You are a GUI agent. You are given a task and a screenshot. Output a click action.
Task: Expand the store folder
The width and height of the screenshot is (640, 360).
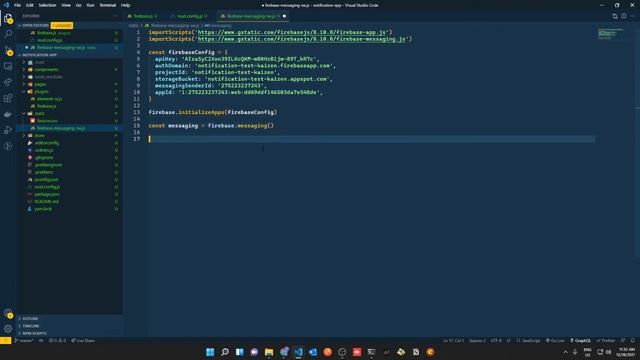tap(40, 136)
